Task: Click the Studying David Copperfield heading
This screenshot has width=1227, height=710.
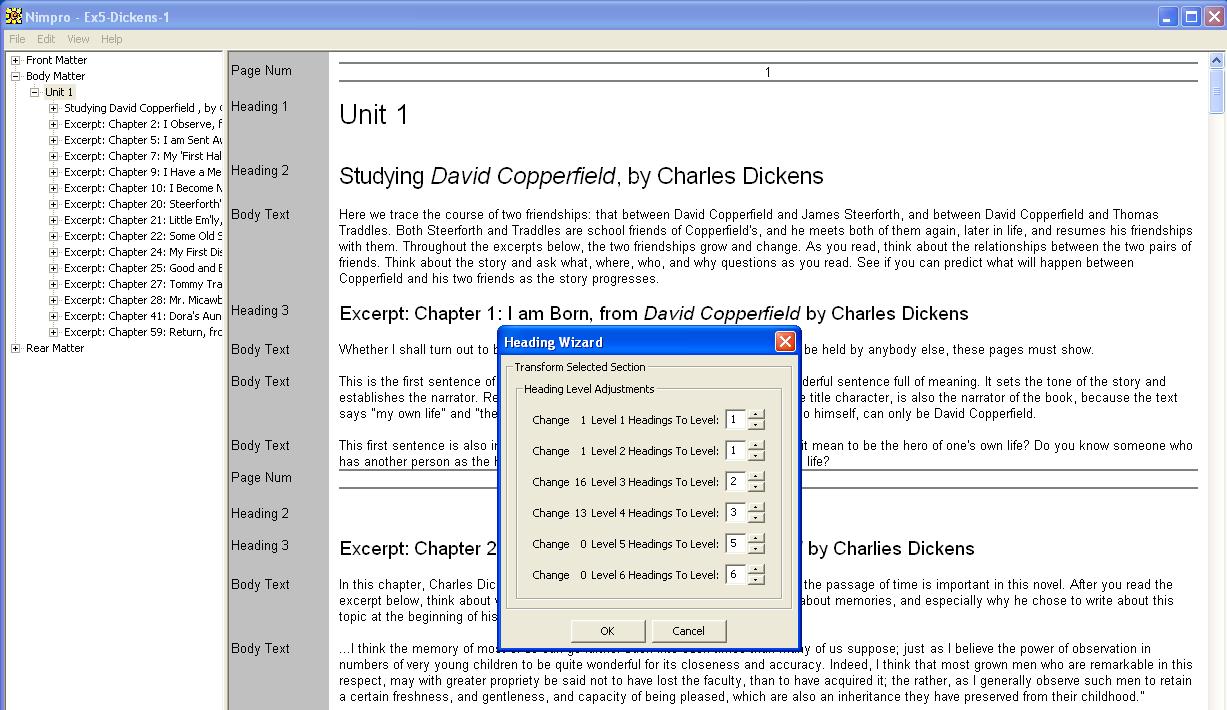Action: point(581,177)
